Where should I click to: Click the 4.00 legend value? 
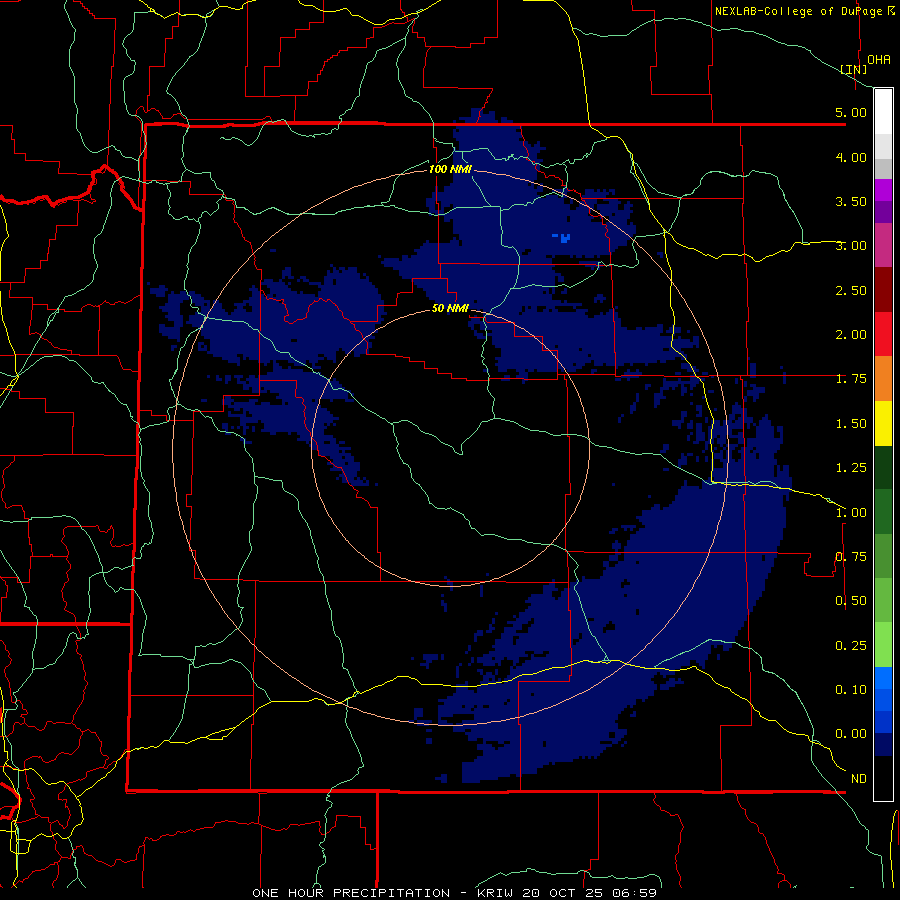851,157
